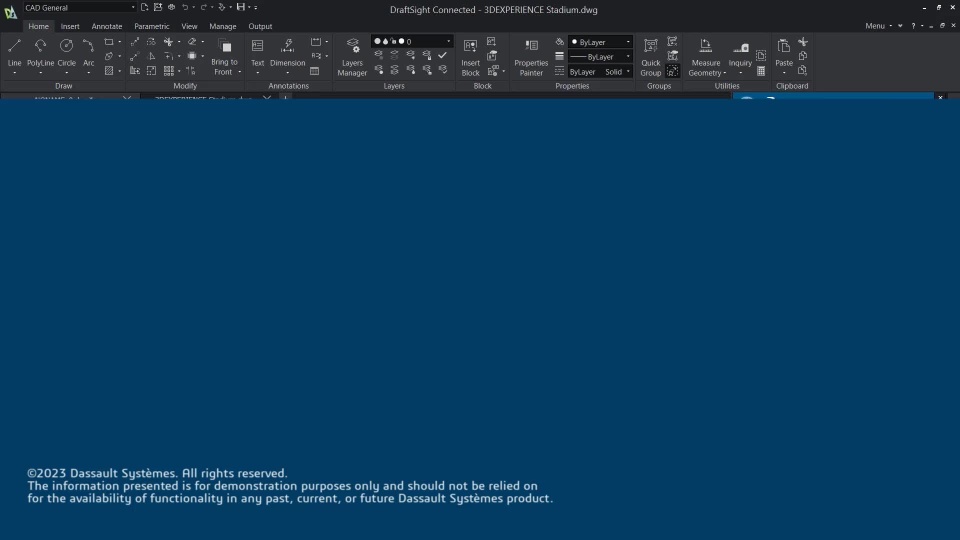Open the Menu dropdown at top right

879,26
